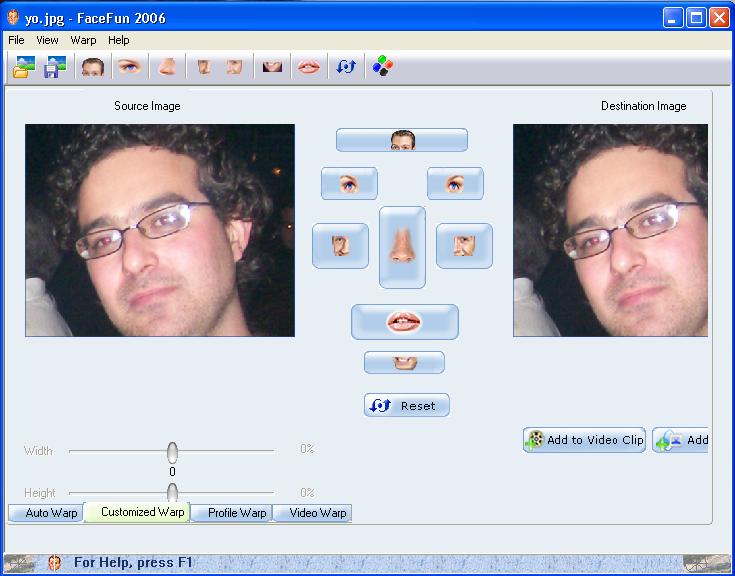This screenshot has width=735, height=576.
Task: Choose the chin button in center panel
Action: point(404,362)
